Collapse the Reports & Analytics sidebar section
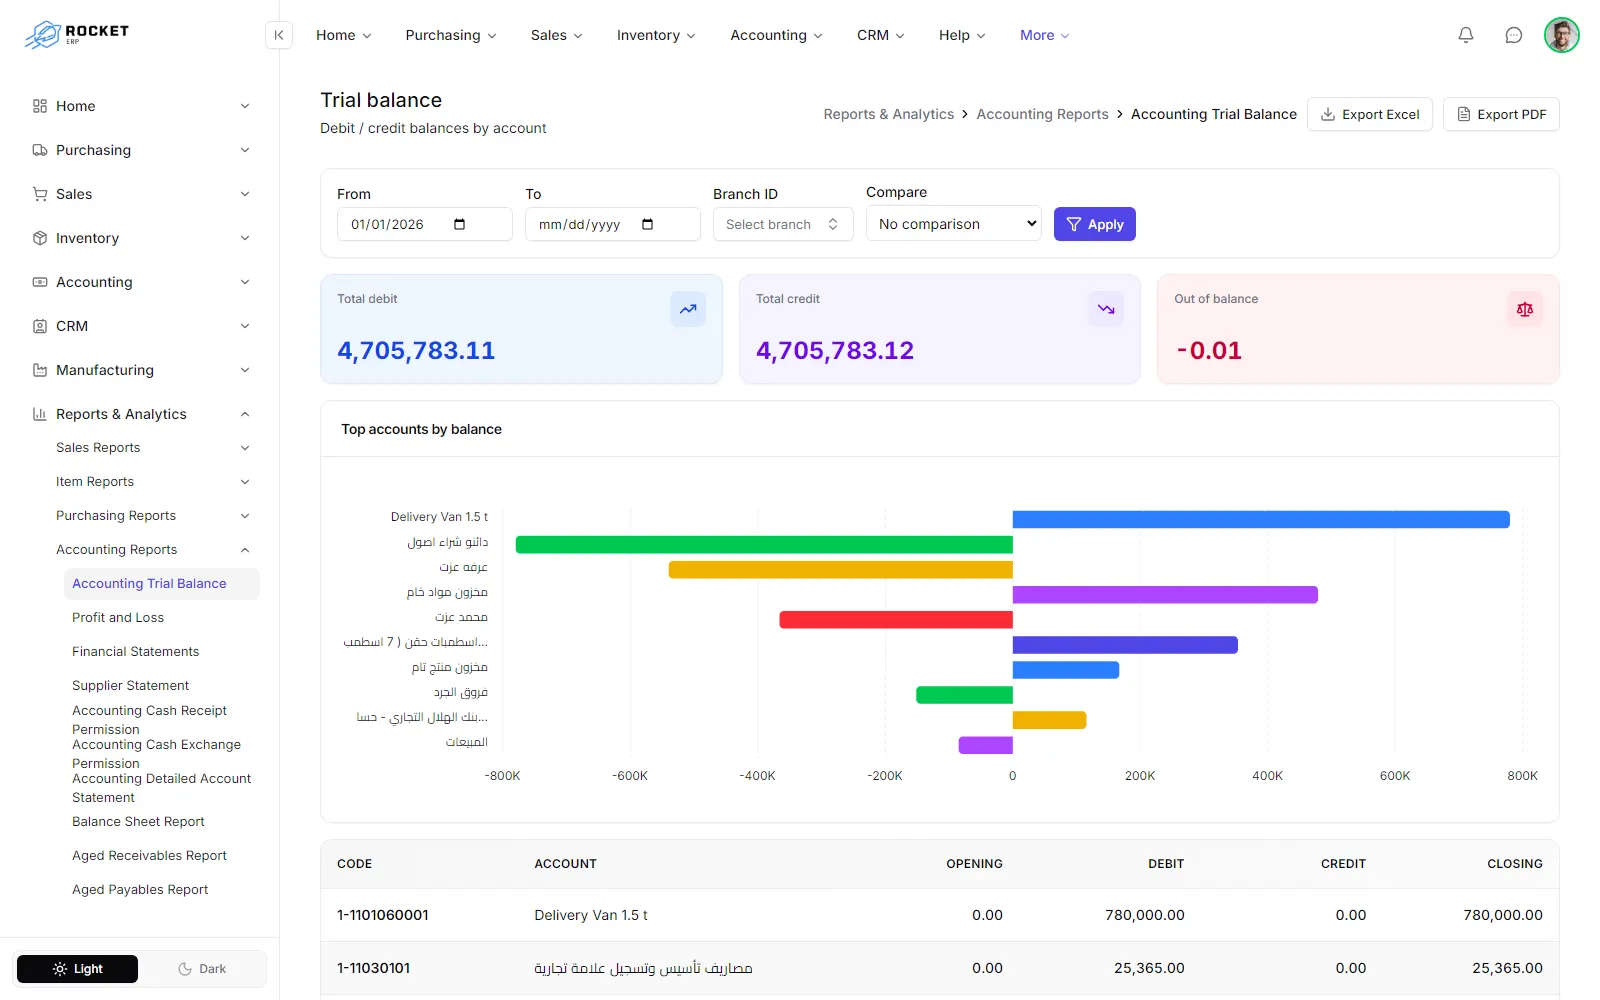This screenshot has width=1600, height=1000. click(x=245, y=414)
